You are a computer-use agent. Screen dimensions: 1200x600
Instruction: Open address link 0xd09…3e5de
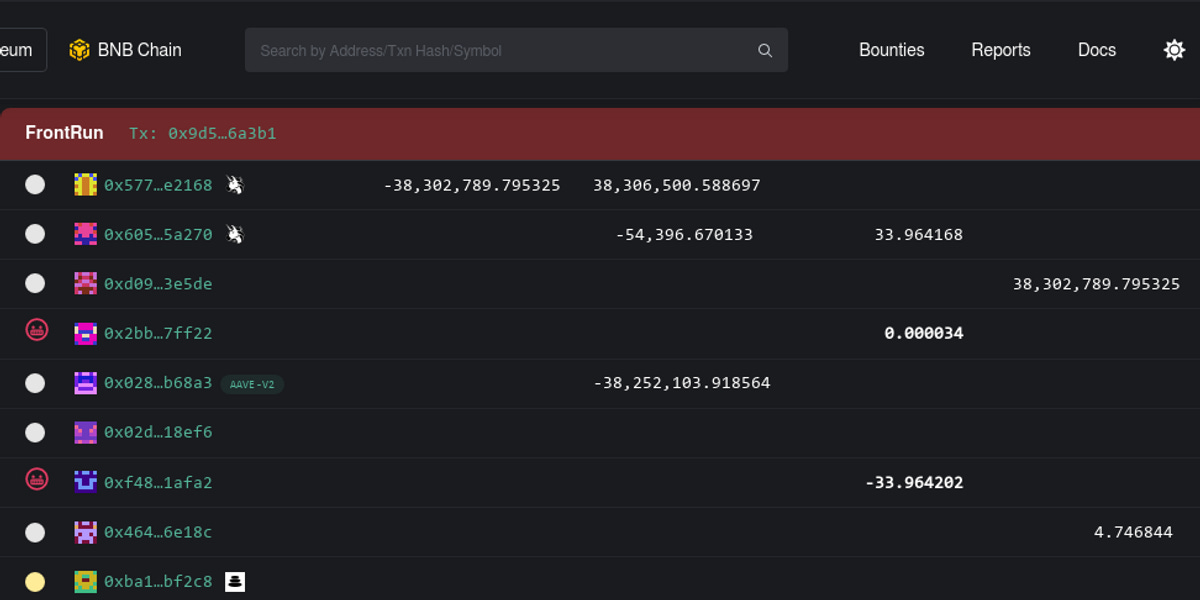click(x=158, y=284)
